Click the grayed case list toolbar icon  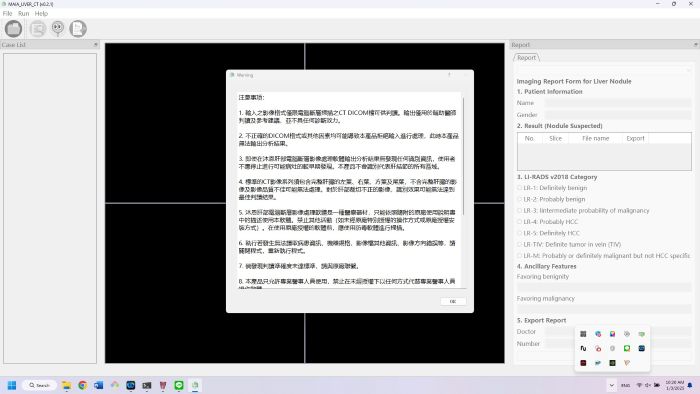[x=38, y=29]
